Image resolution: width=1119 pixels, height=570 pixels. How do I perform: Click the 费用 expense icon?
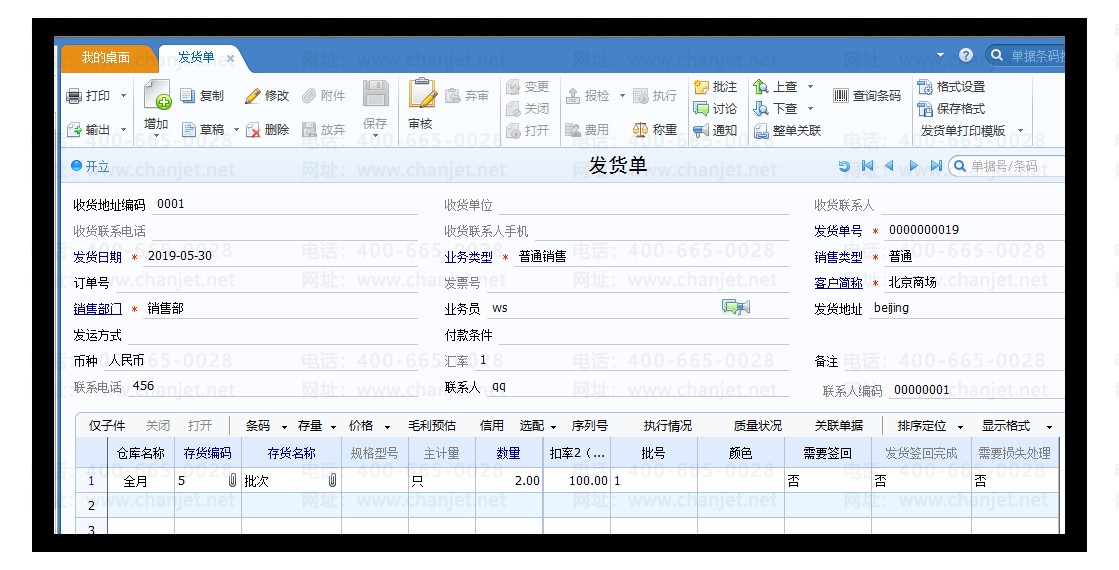573,130
